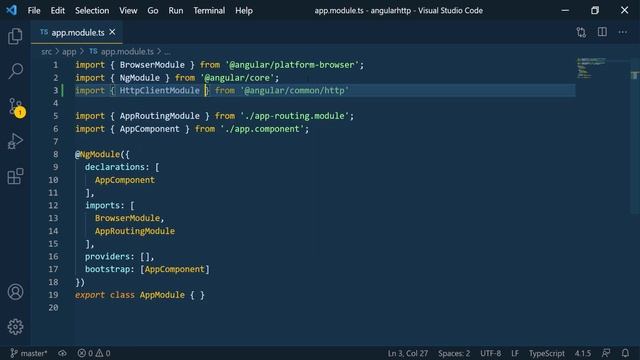640x360 pixels.
Task: Open the Run menu
Action: 176,11
